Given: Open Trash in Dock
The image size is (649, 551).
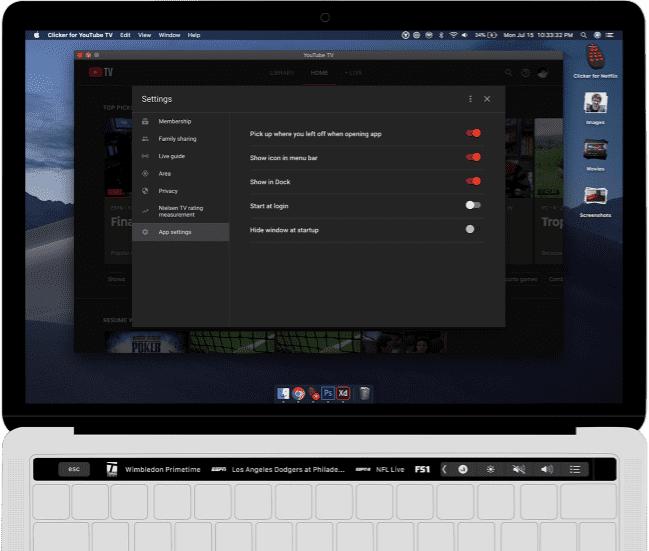Looking at the screenshot, I should (x=364, y=393).
